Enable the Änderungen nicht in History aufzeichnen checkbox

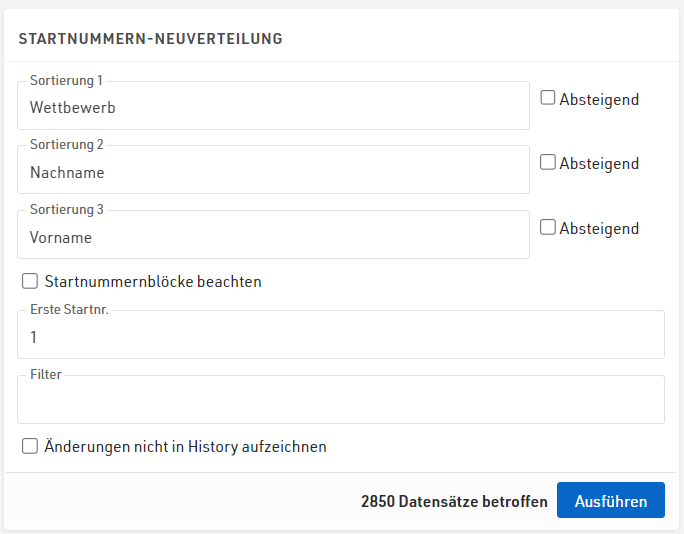(30, 446)
